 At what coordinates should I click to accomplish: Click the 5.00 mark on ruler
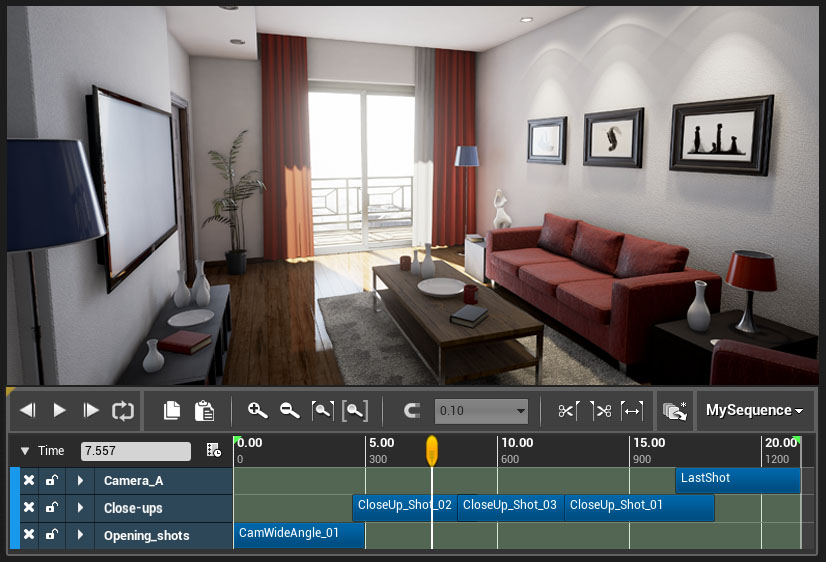pos(381,442)
